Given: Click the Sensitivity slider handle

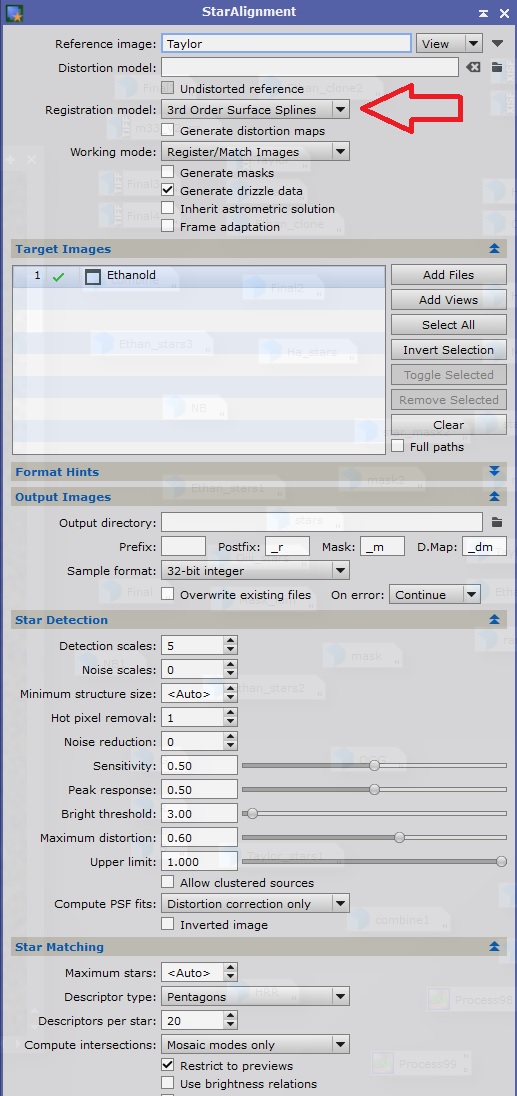Looking at the screenshot, I should click(x=374, y=765).
